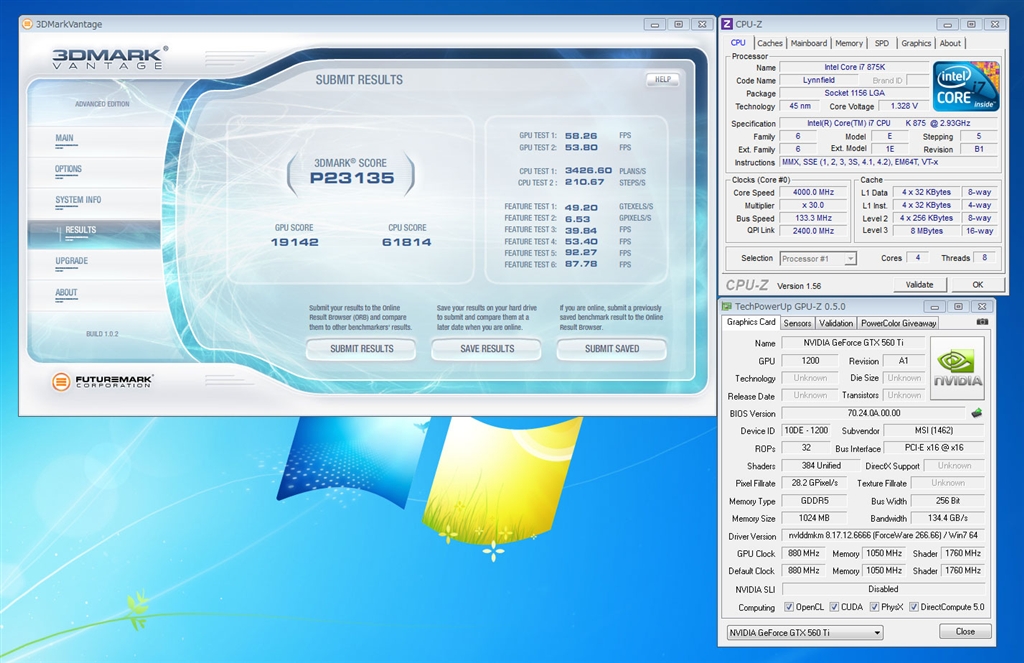
Task: Click the NVIDIA logo in GPU-Z
Action: [957, 369]
